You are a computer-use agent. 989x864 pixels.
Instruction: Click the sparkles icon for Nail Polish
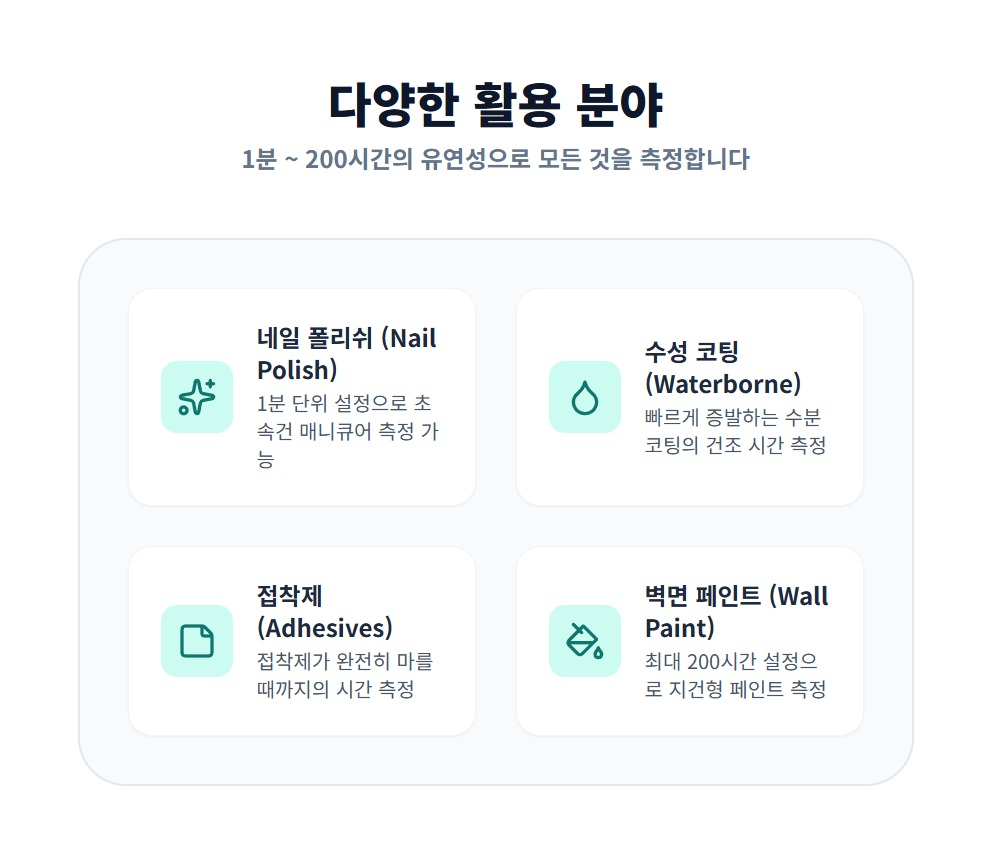[x=197, y=397]
